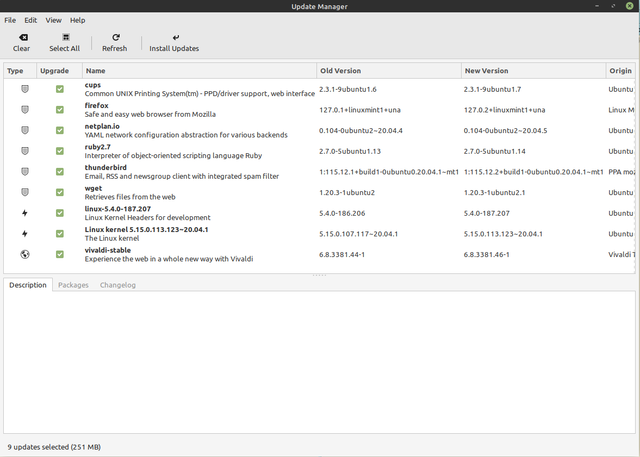The height and width of the screenshot is (457, 640).
Task: Sort by the Old Version column header
Action: click(389, 71)
